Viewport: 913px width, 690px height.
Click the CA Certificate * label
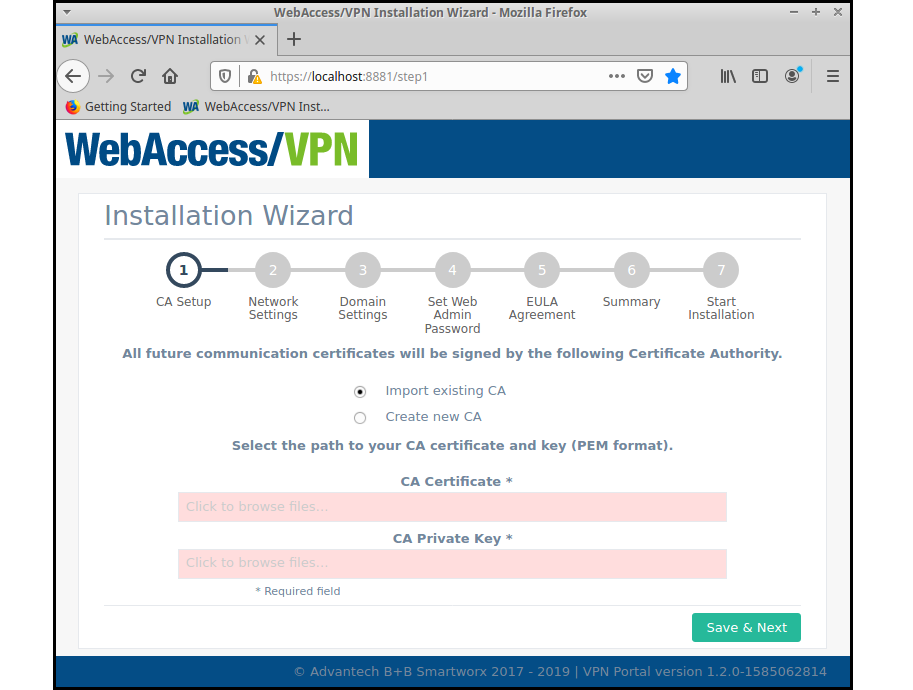(456, 482)
